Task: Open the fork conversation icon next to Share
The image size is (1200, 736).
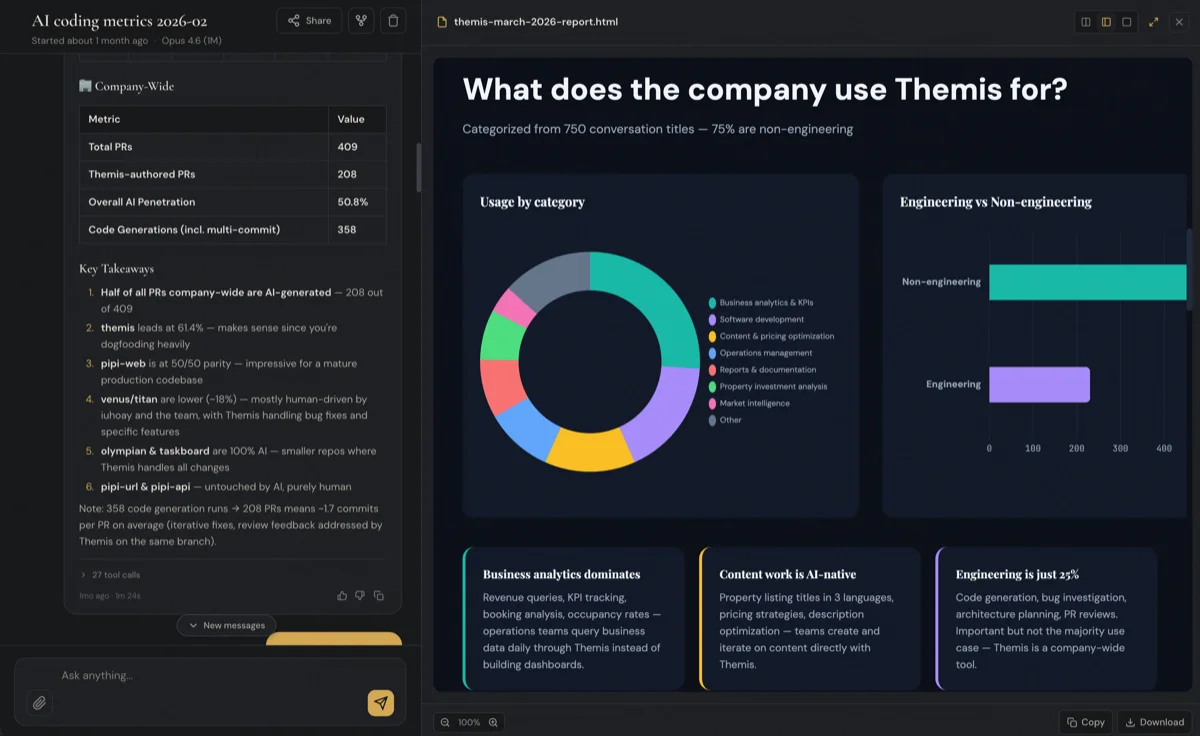Action: [360, 20]
